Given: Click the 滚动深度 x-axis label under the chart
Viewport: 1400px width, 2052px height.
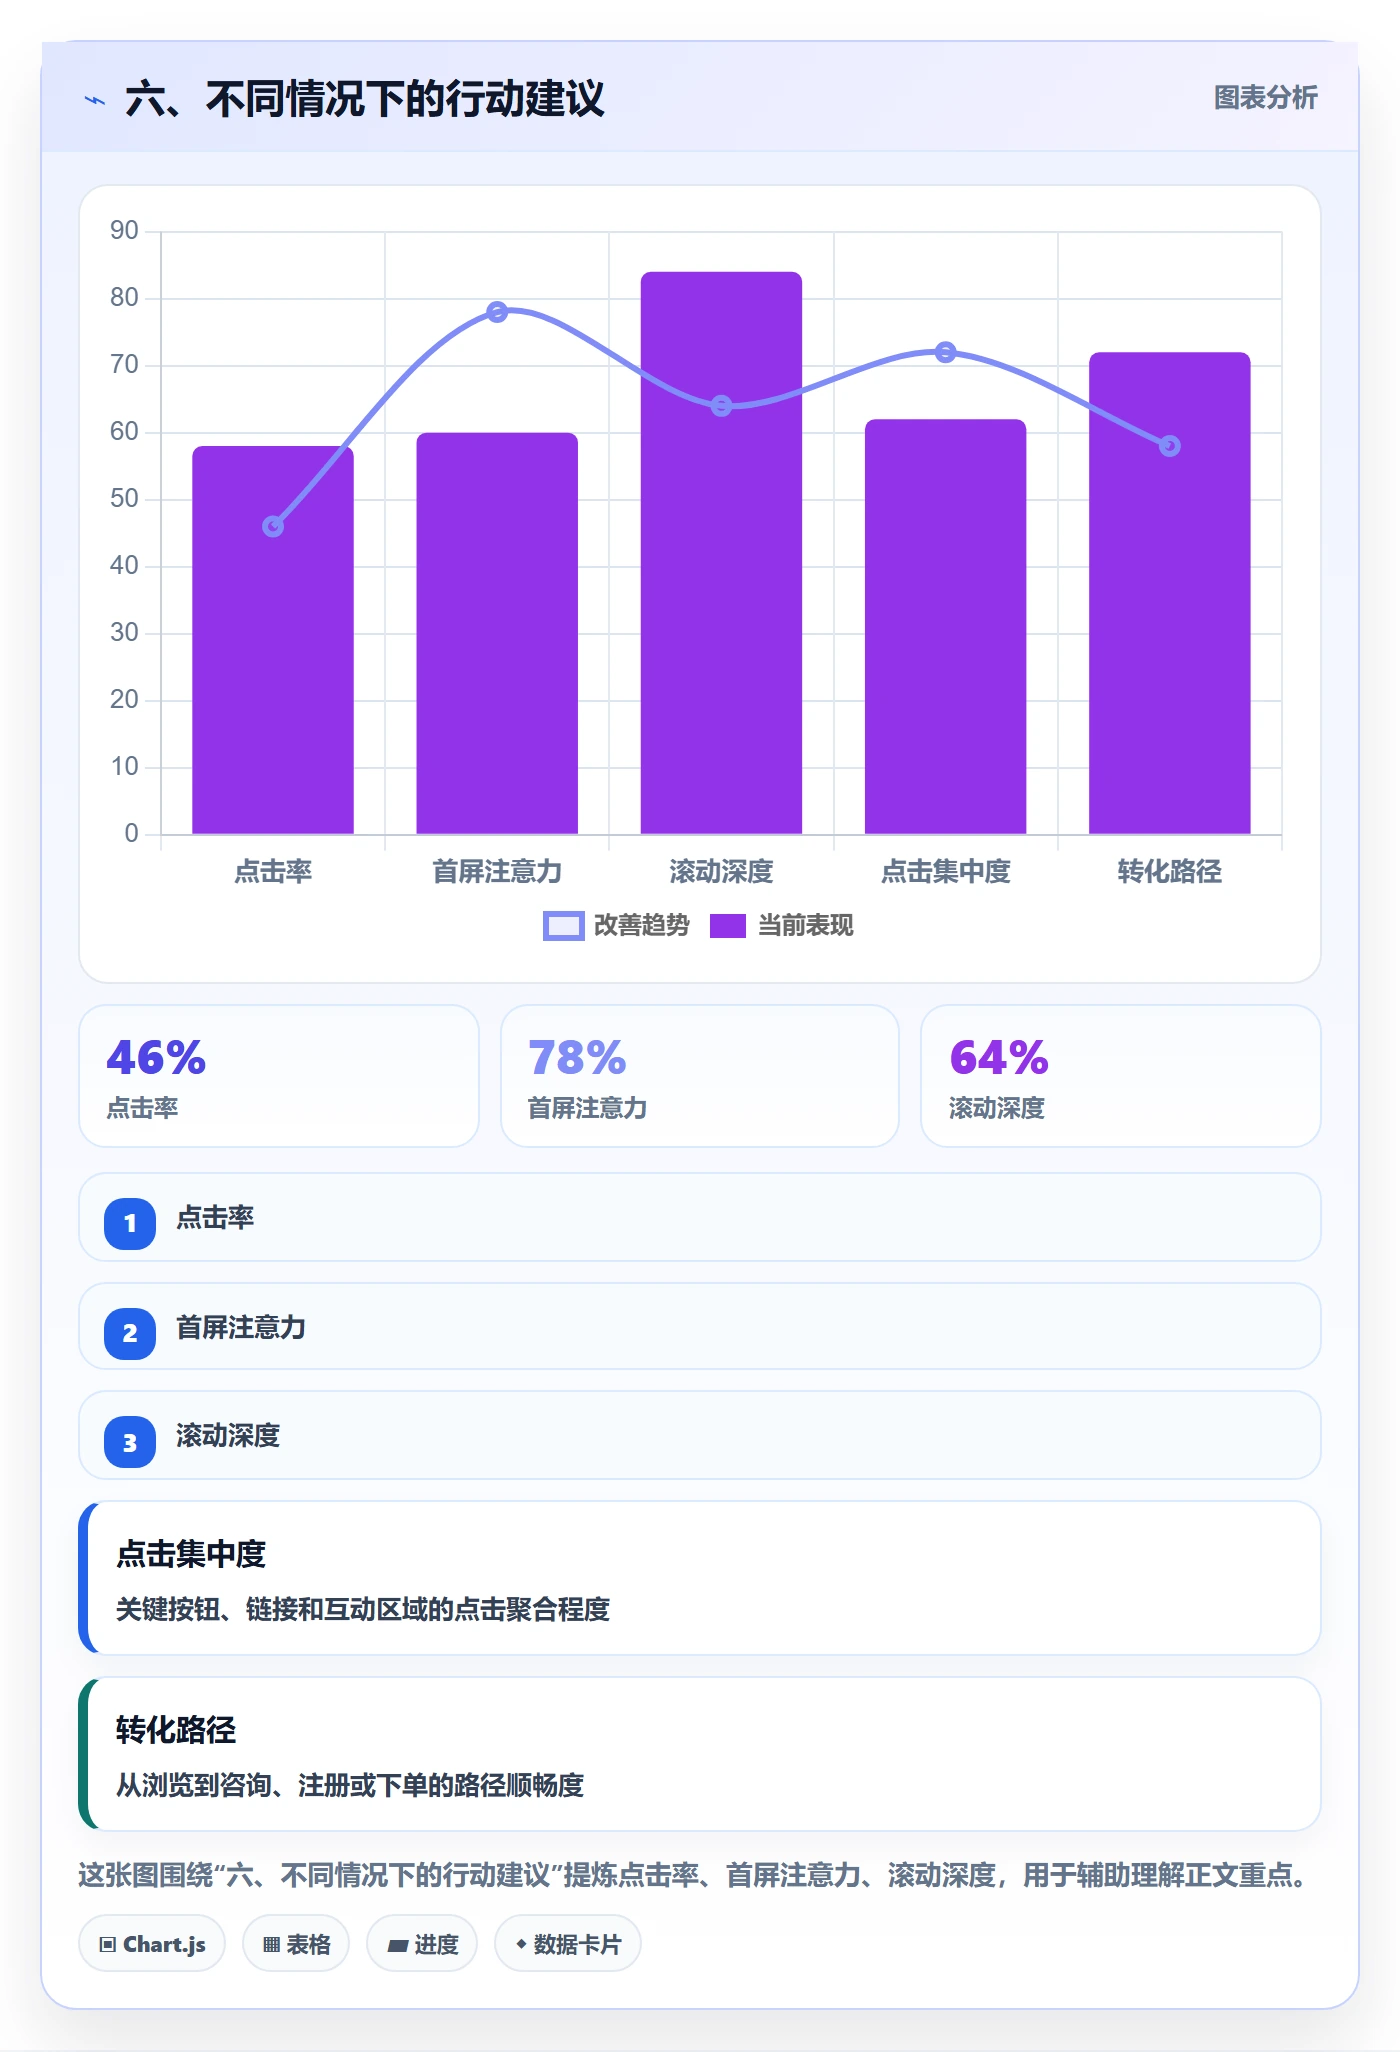Looking at the screenshot, I should [x=721, y=872].
